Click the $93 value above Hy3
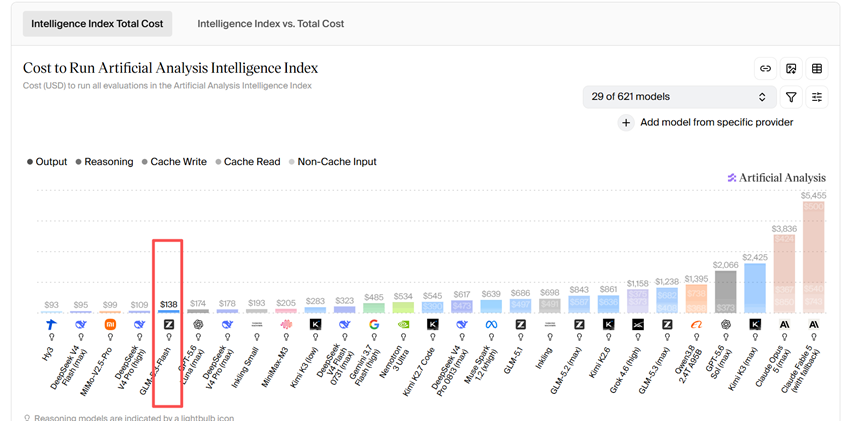This screenshot has width=865, height=421. [x=52, y=305]
